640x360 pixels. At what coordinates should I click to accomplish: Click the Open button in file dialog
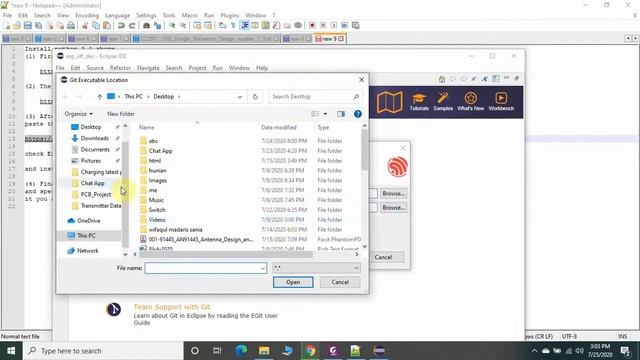(293, 282)
